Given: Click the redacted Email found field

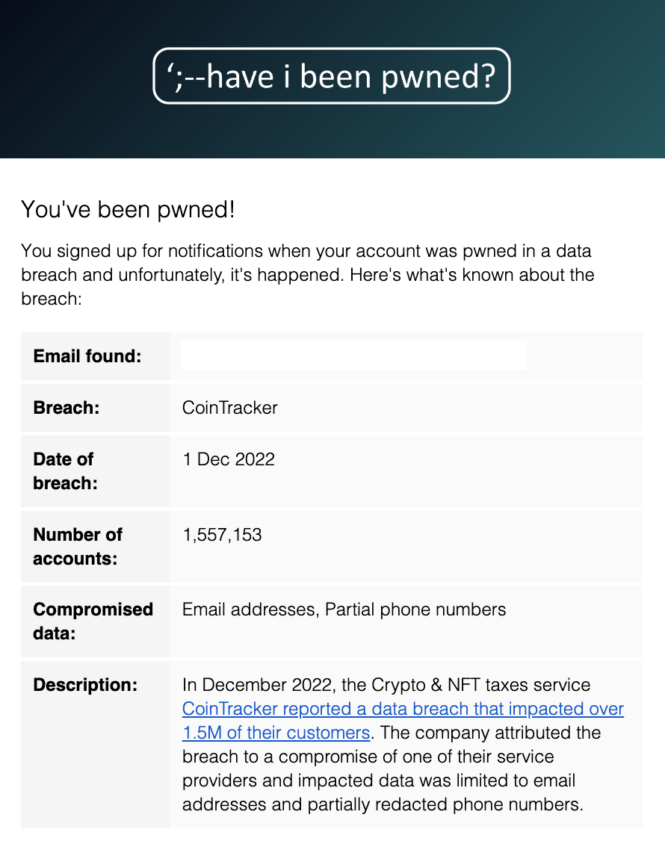Looking at the screenshot, I should [354, 356].
